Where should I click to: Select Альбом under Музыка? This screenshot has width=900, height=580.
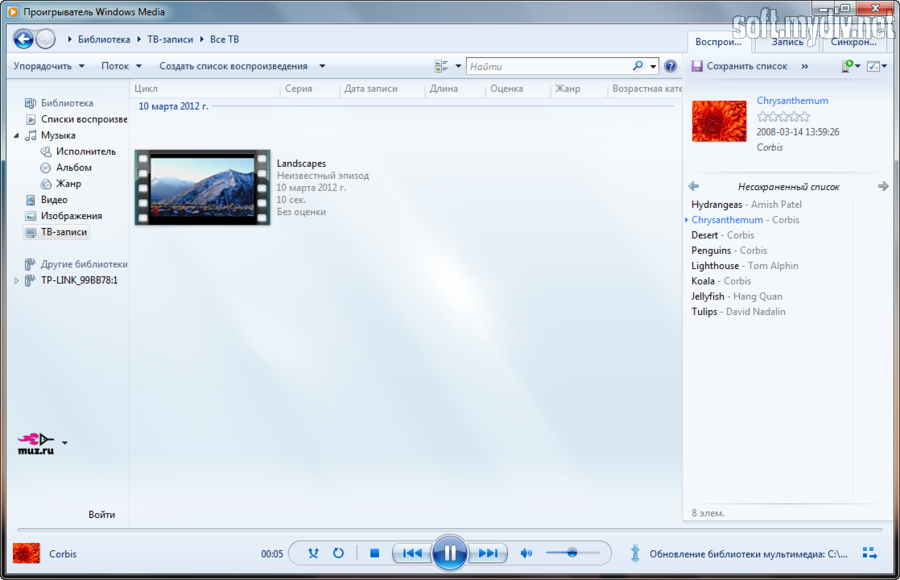click(x=73, y=167)
